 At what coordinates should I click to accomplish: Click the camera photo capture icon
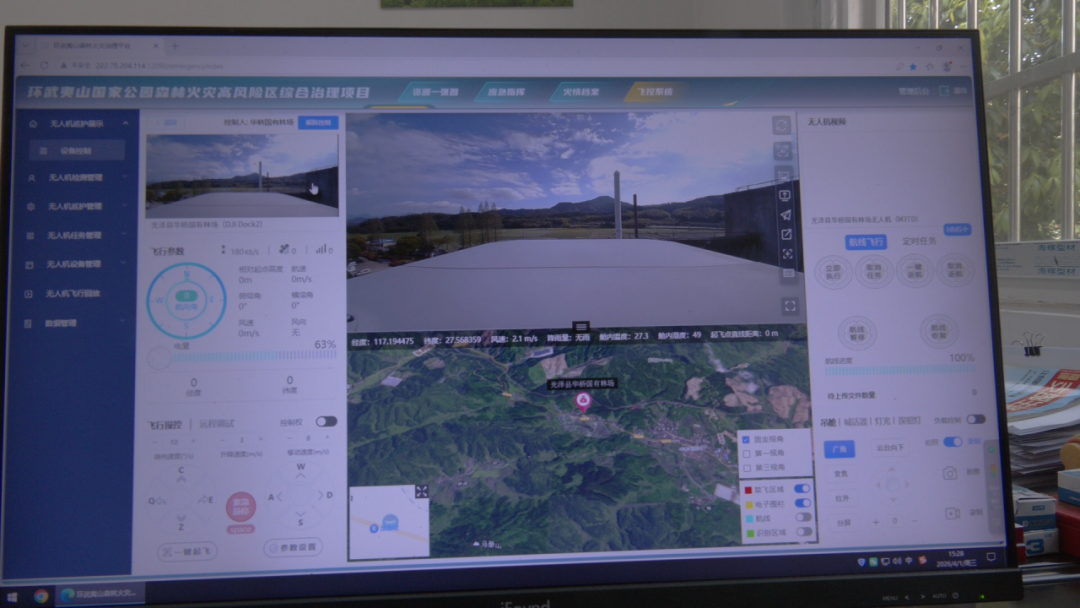(x=950, y=473)
